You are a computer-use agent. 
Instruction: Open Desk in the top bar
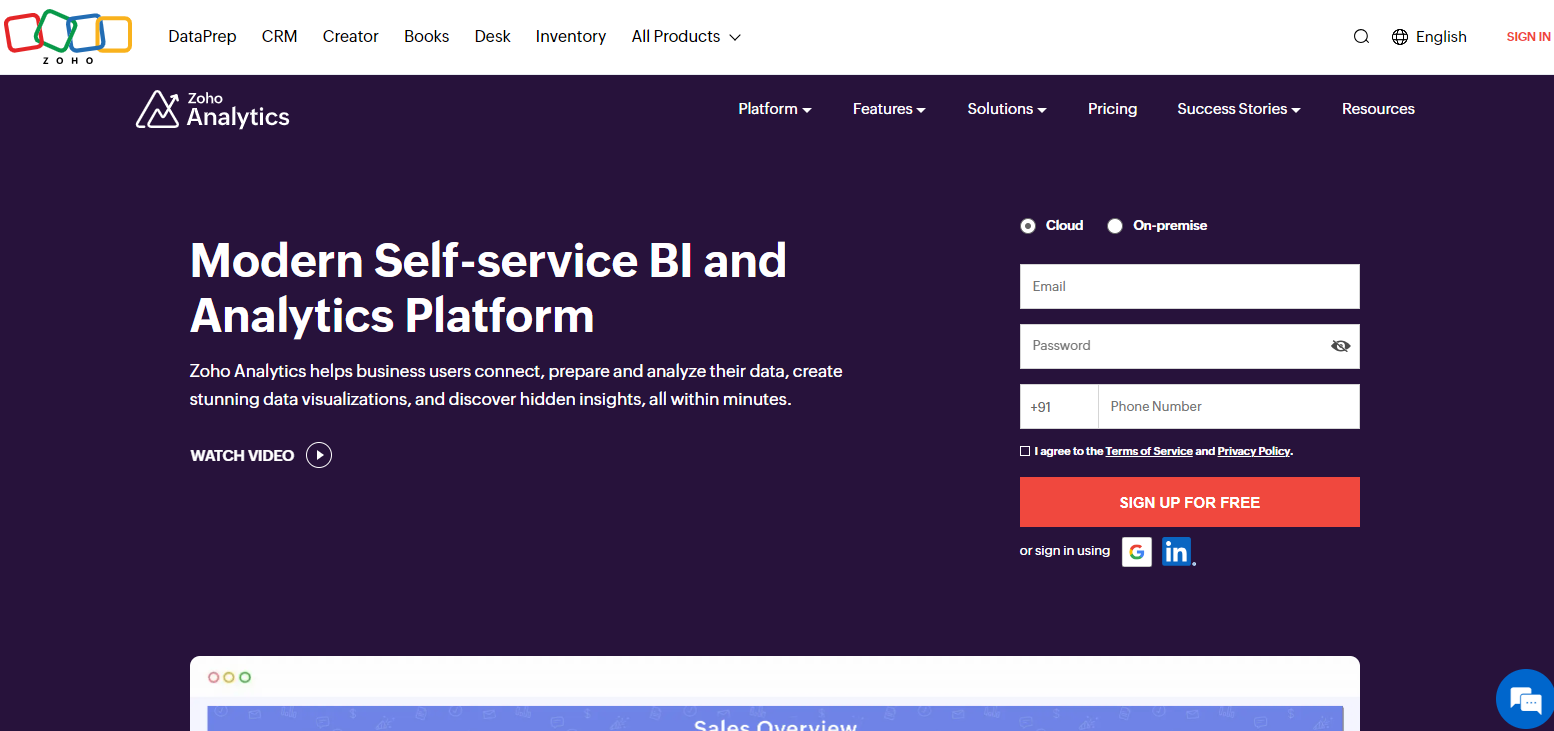point(493,37)
